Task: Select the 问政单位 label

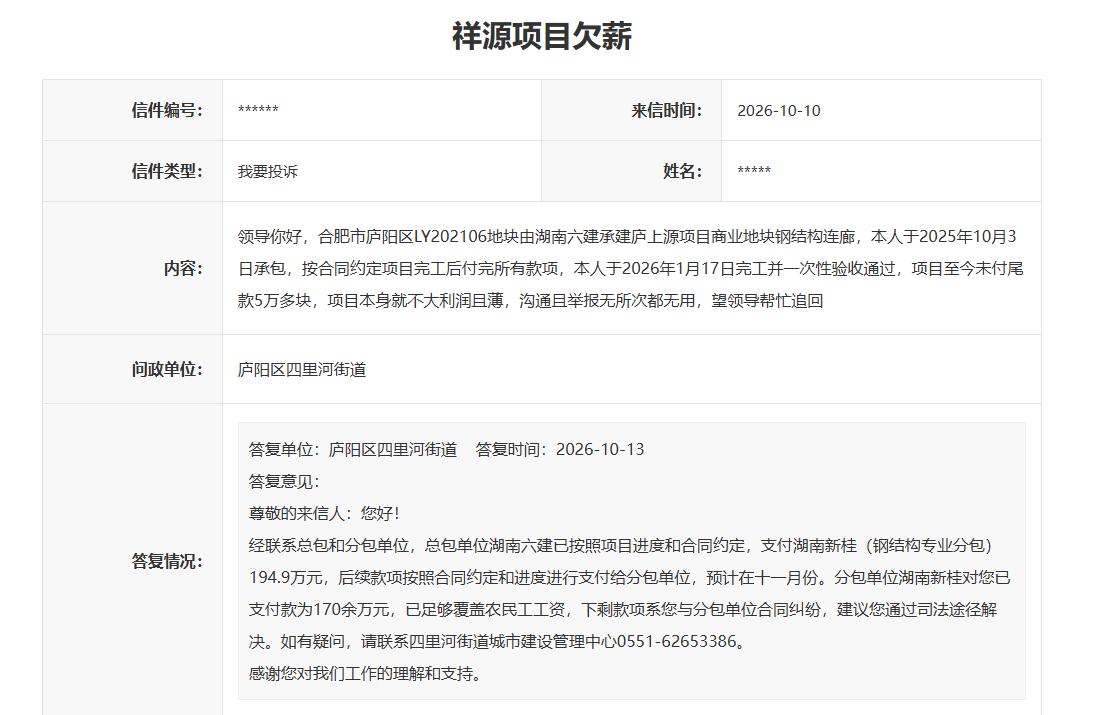Action: [167, 369]
